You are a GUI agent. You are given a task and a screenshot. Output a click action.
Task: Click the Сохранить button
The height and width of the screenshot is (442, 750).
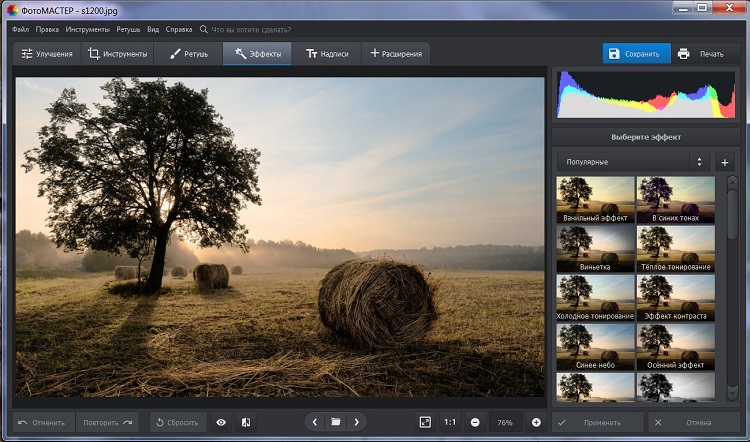637,54
